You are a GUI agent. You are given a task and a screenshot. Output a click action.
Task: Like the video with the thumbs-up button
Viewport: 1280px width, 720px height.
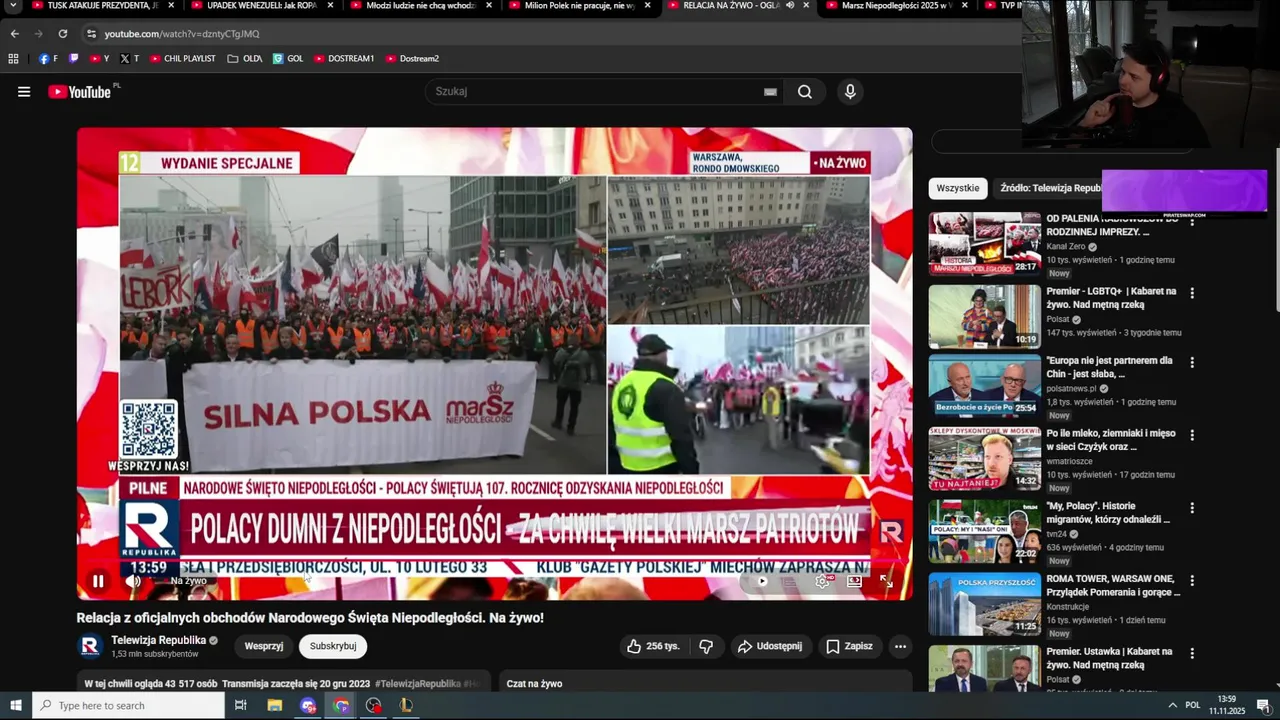(653, 646)
